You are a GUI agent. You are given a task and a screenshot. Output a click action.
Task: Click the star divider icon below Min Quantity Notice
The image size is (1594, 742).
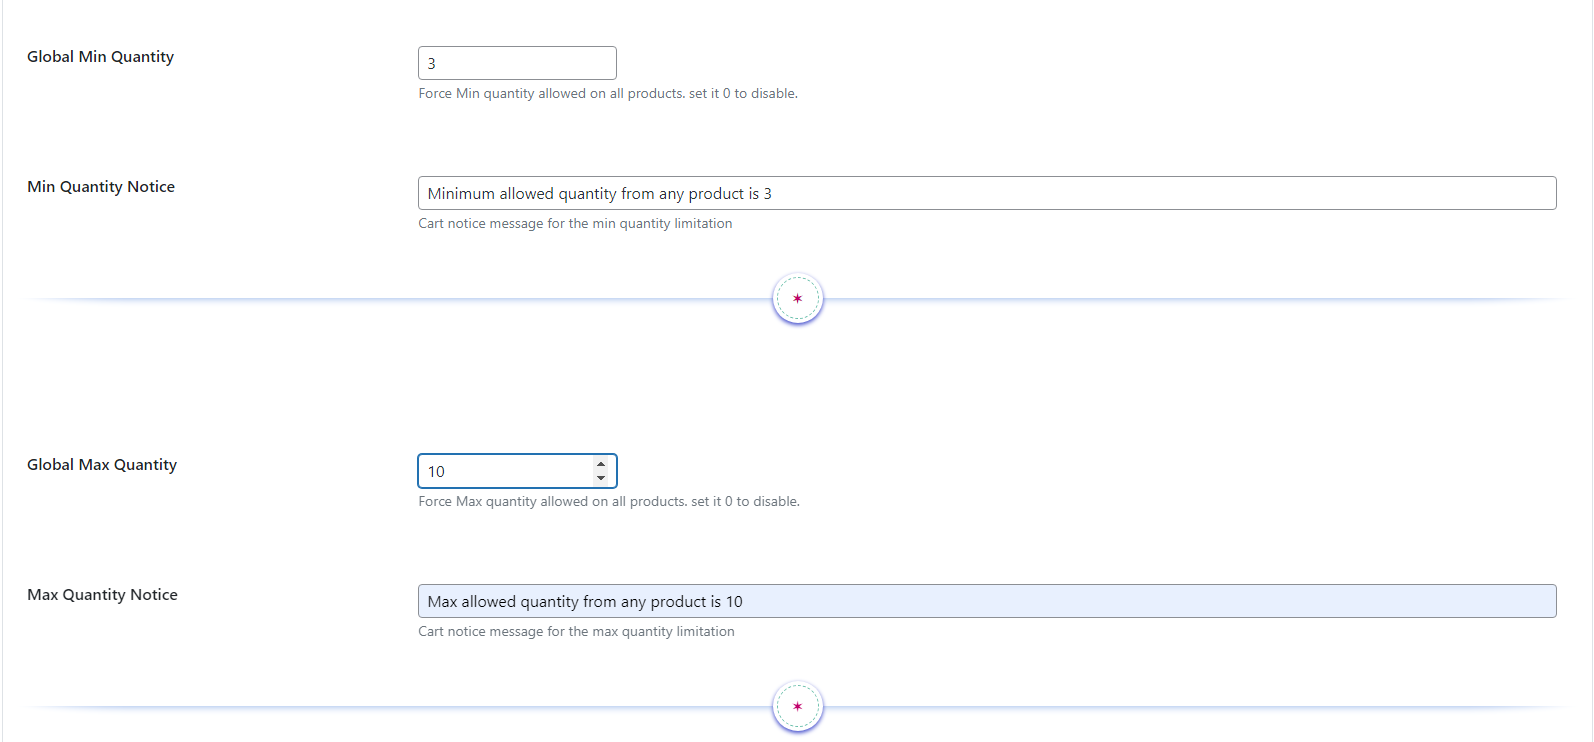pos(797,299)
